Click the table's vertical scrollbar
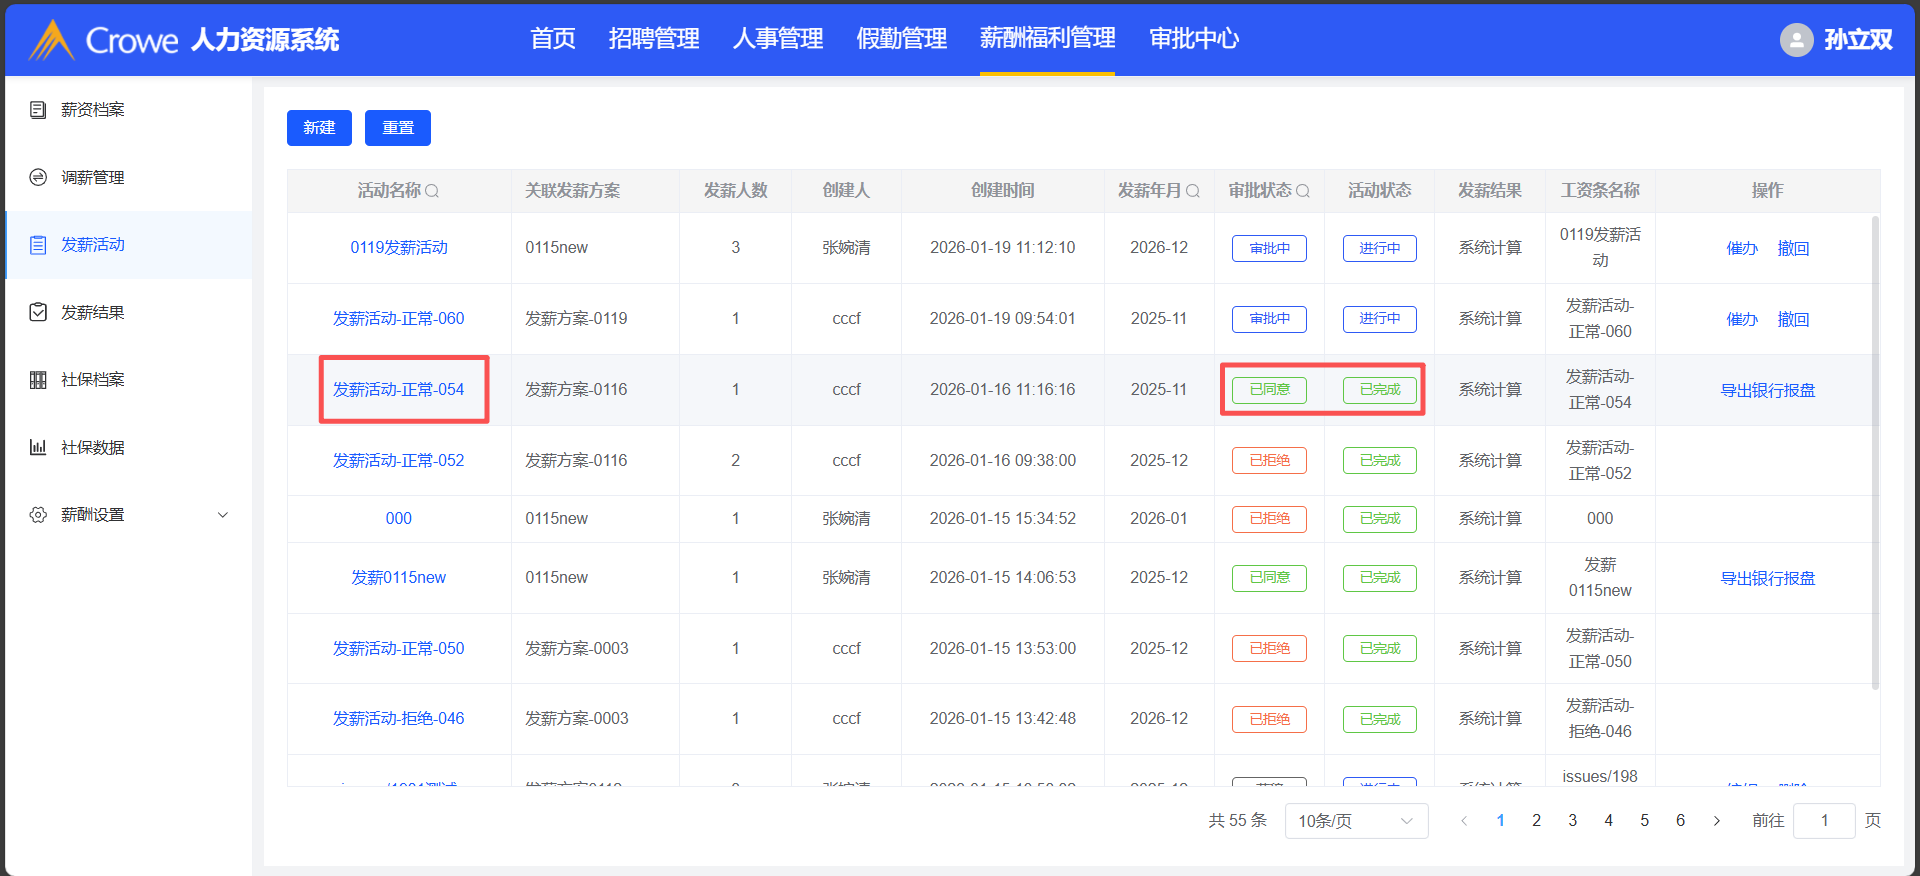The height and width of the screenshot is (876, 1920). pos(1875,450)
